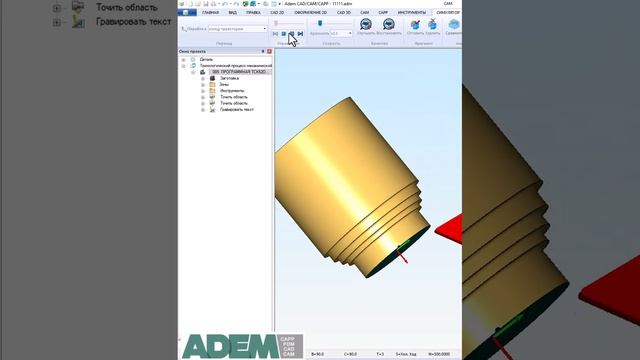Click the simulation speed slider handle
Viewport: 640px width, 360px height.
(320, 24)
